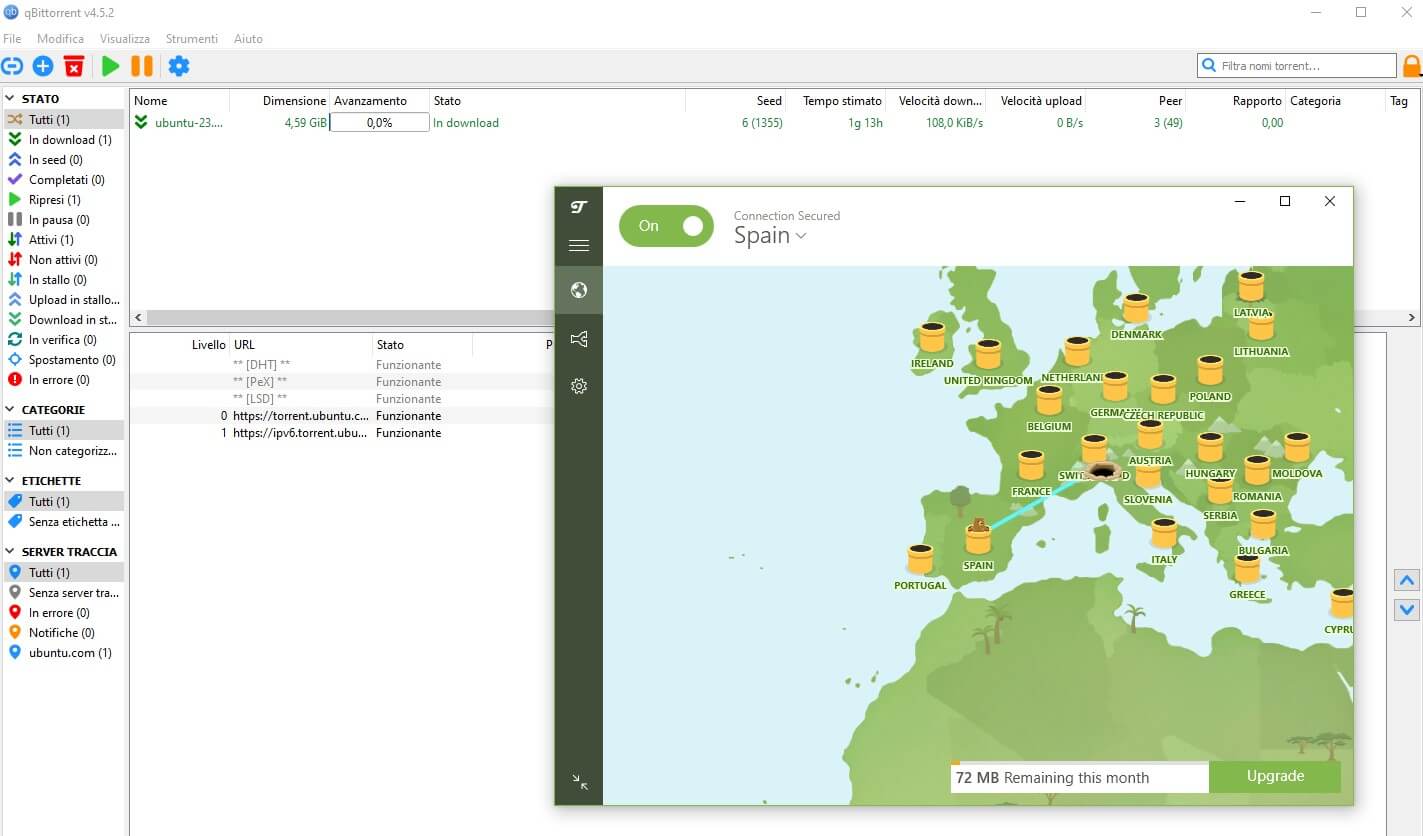Sort by Dimensione column header
Image resolution: width=1423 pixels, height=836 pixels.
coord(279,101)
